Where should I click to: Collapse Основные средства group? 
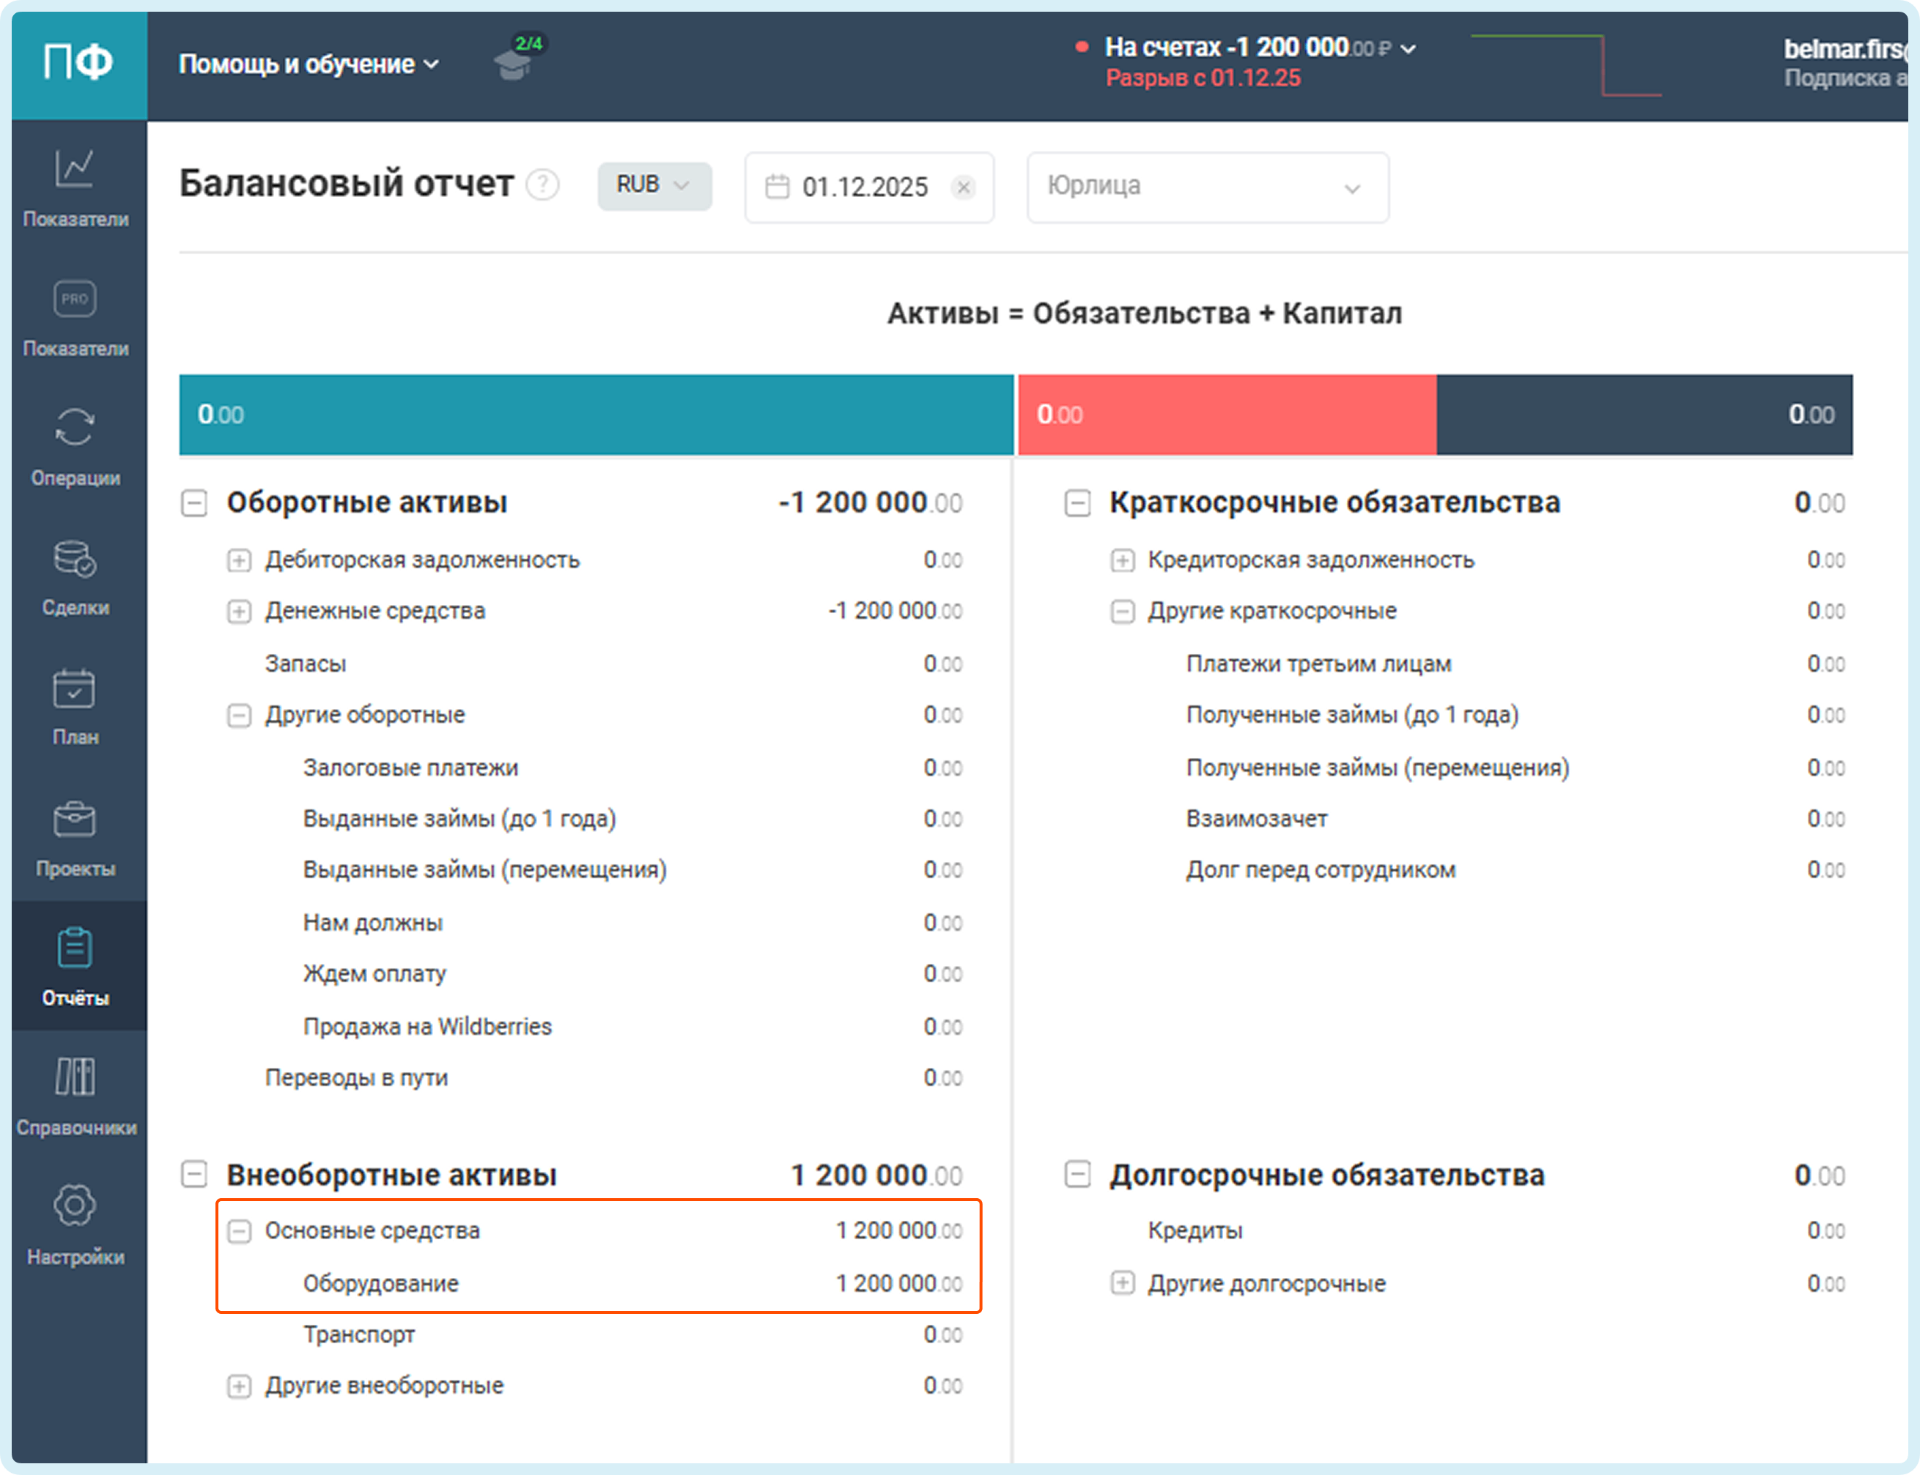click(x=239, y=1231)
